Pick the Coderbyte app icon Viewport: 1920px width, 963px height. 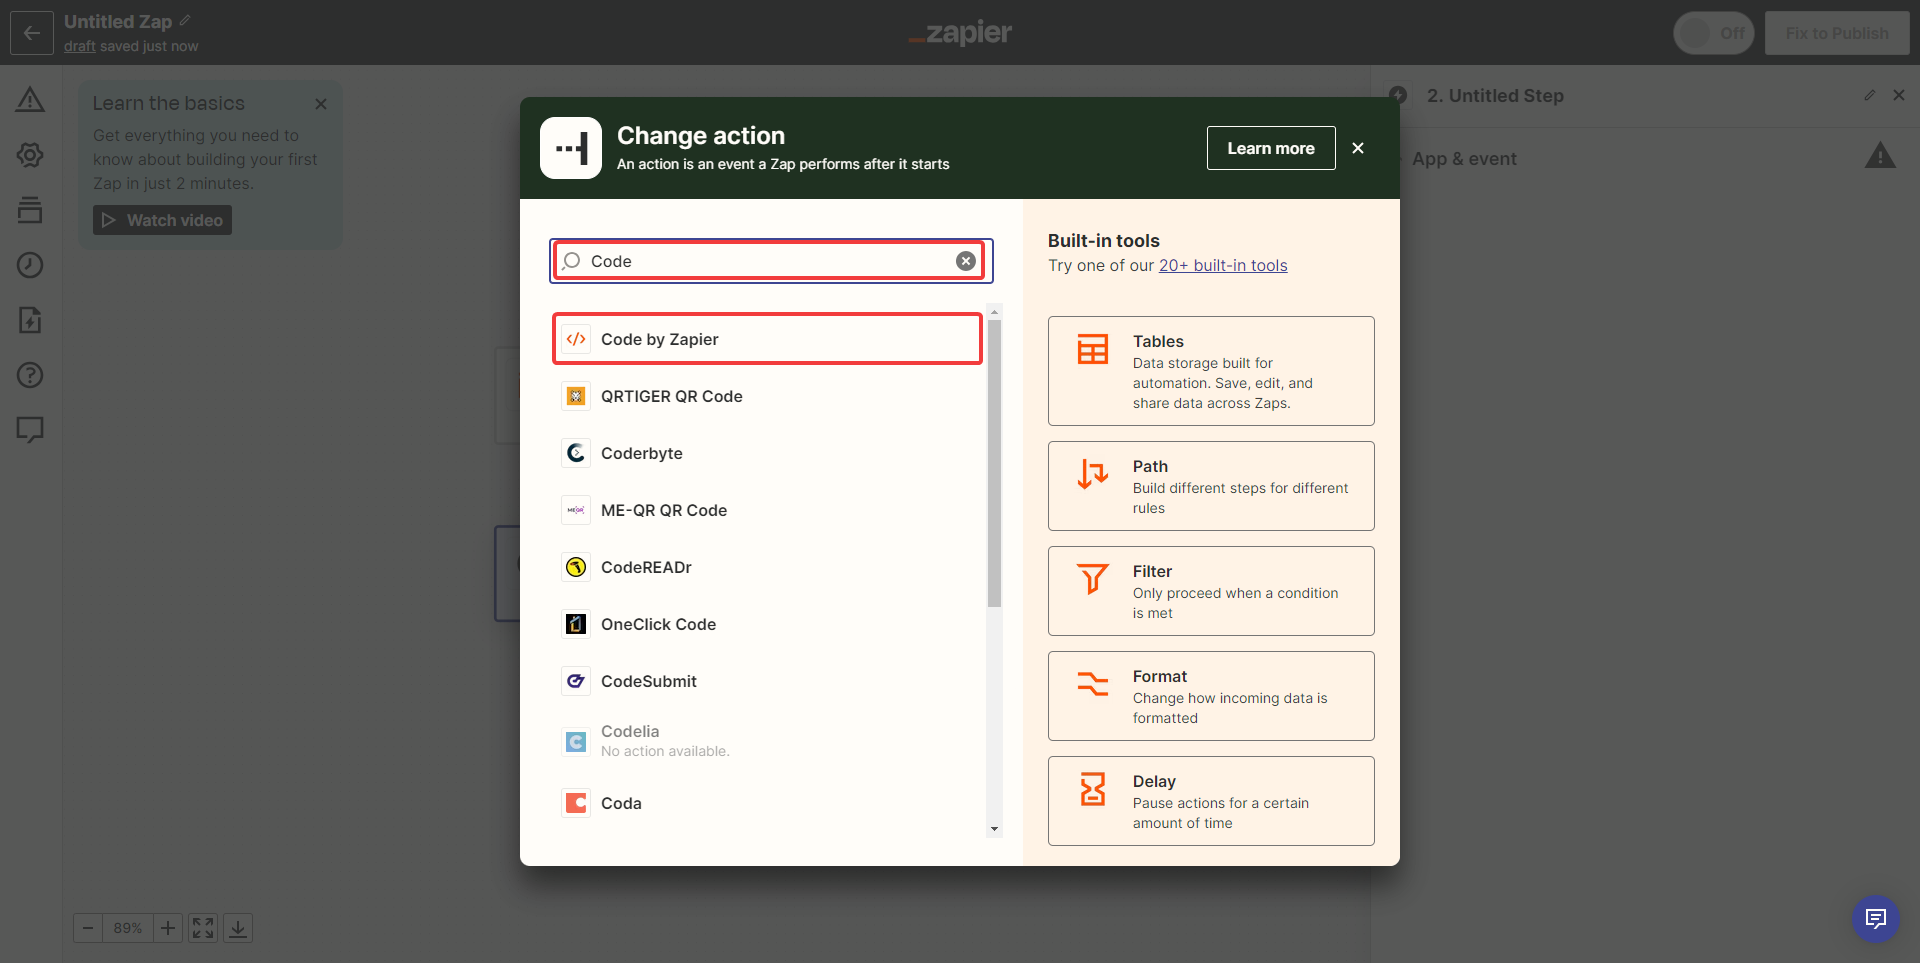tap(576, 453)
